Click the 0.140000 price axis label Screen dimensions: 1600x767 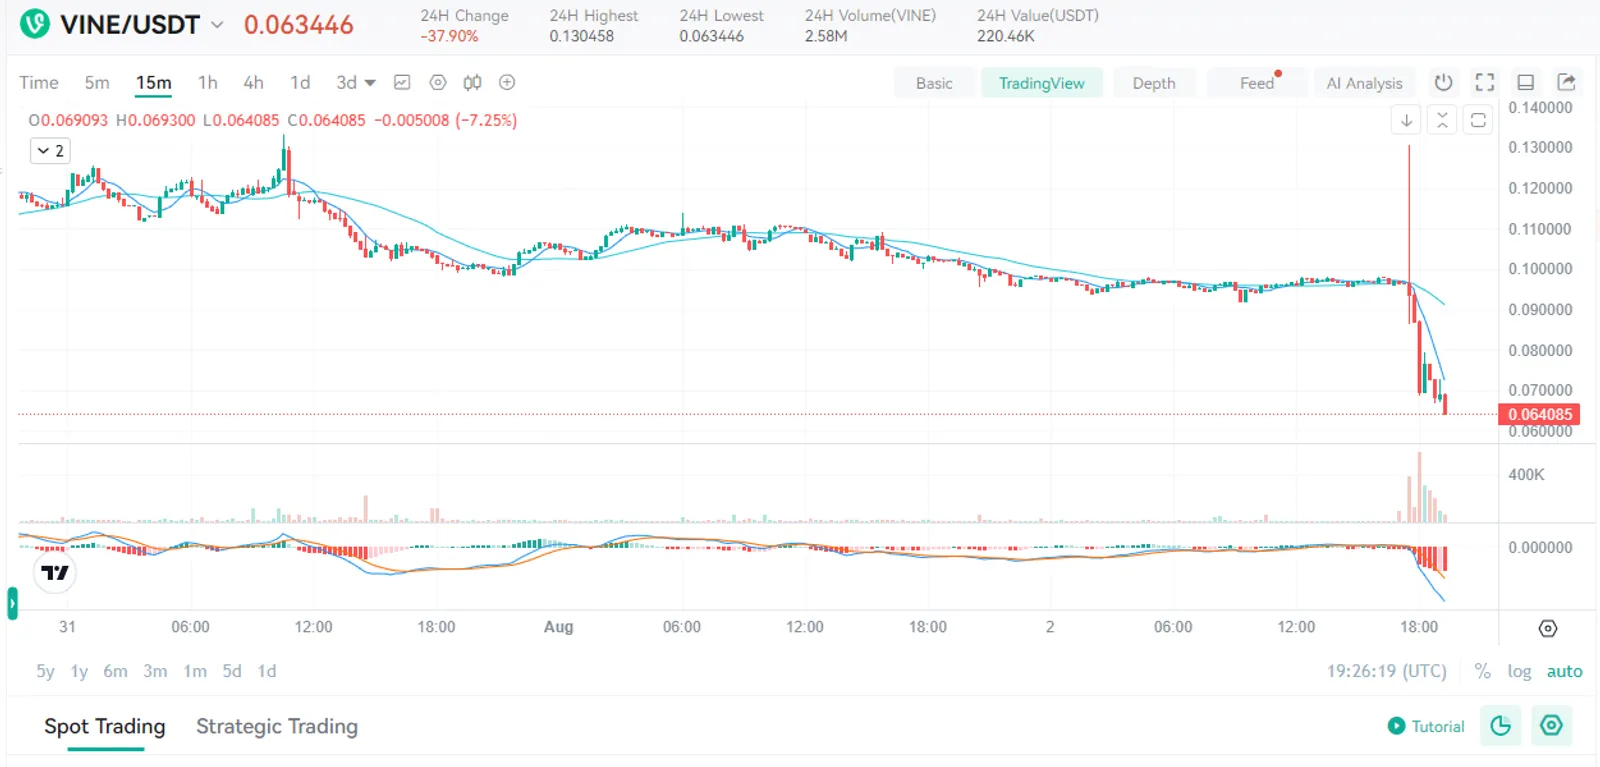pos(1540,108)
